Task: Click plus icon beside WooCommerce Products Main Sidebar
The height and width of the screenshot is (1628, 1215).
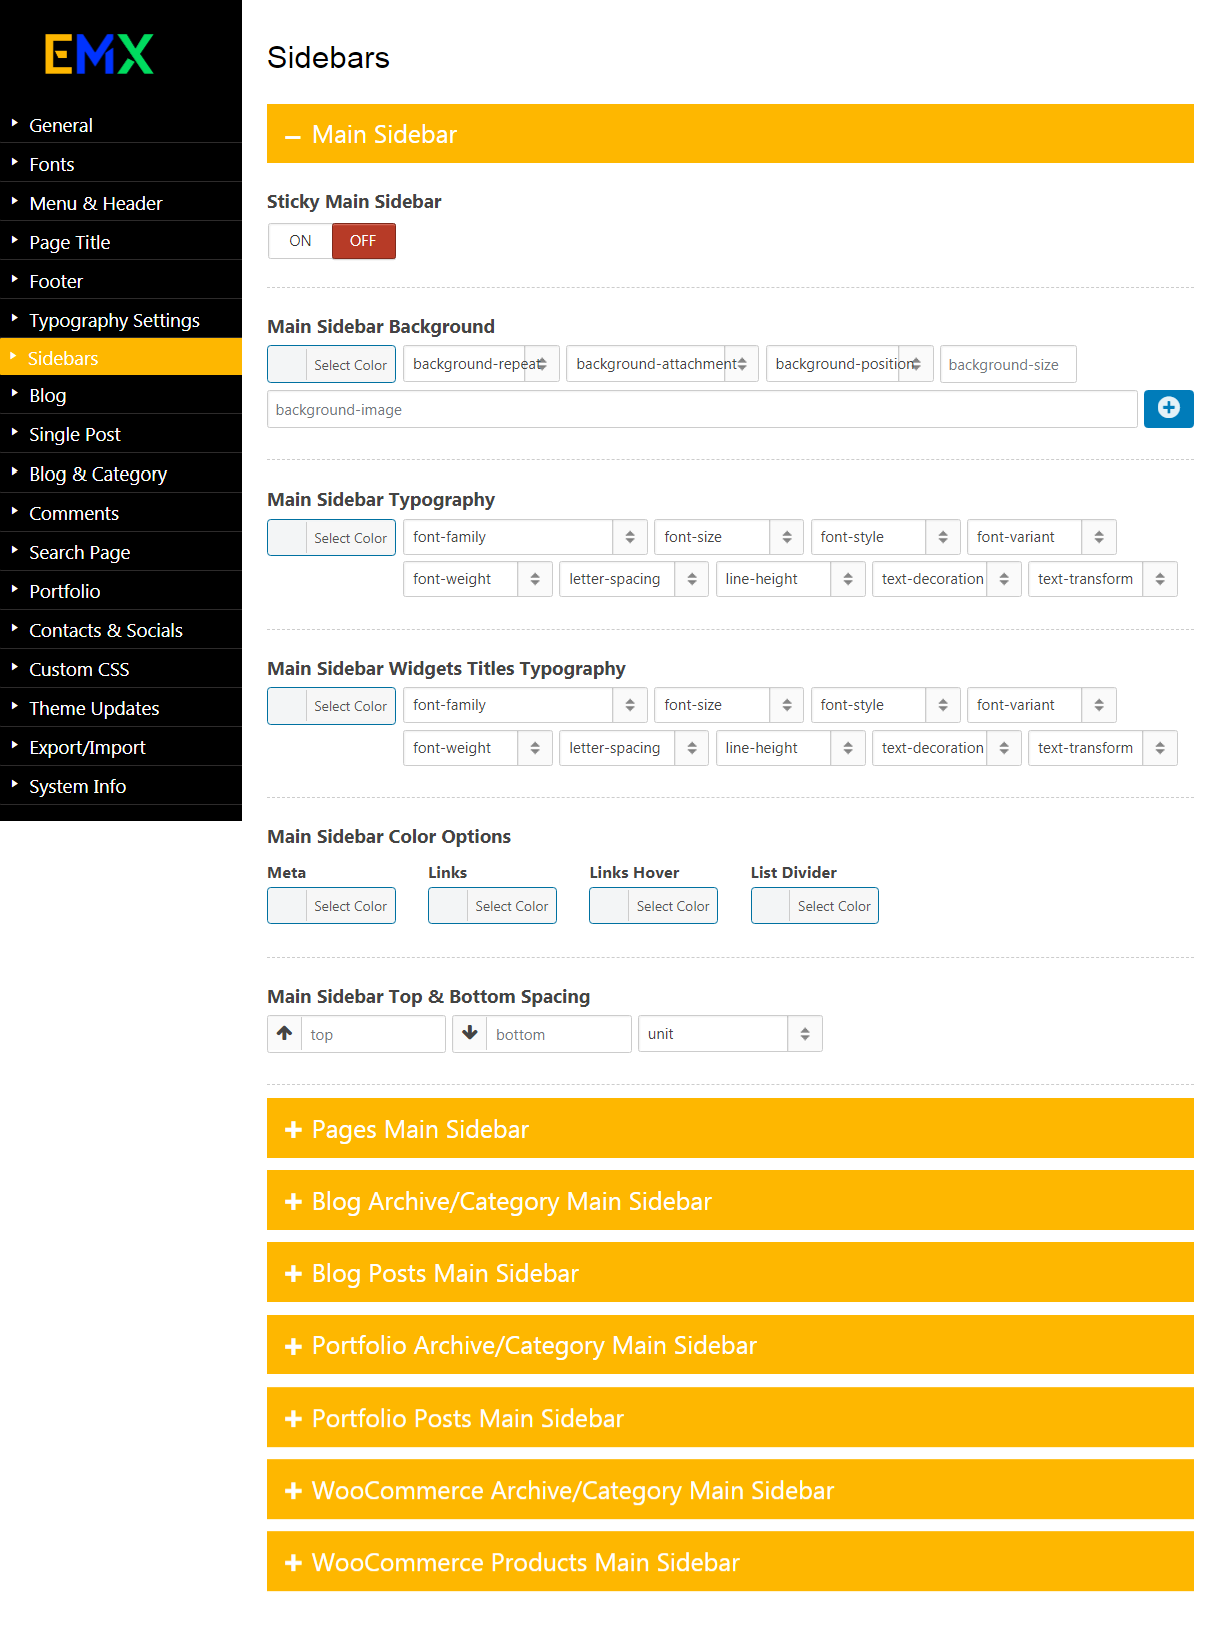Action: 293,1563
